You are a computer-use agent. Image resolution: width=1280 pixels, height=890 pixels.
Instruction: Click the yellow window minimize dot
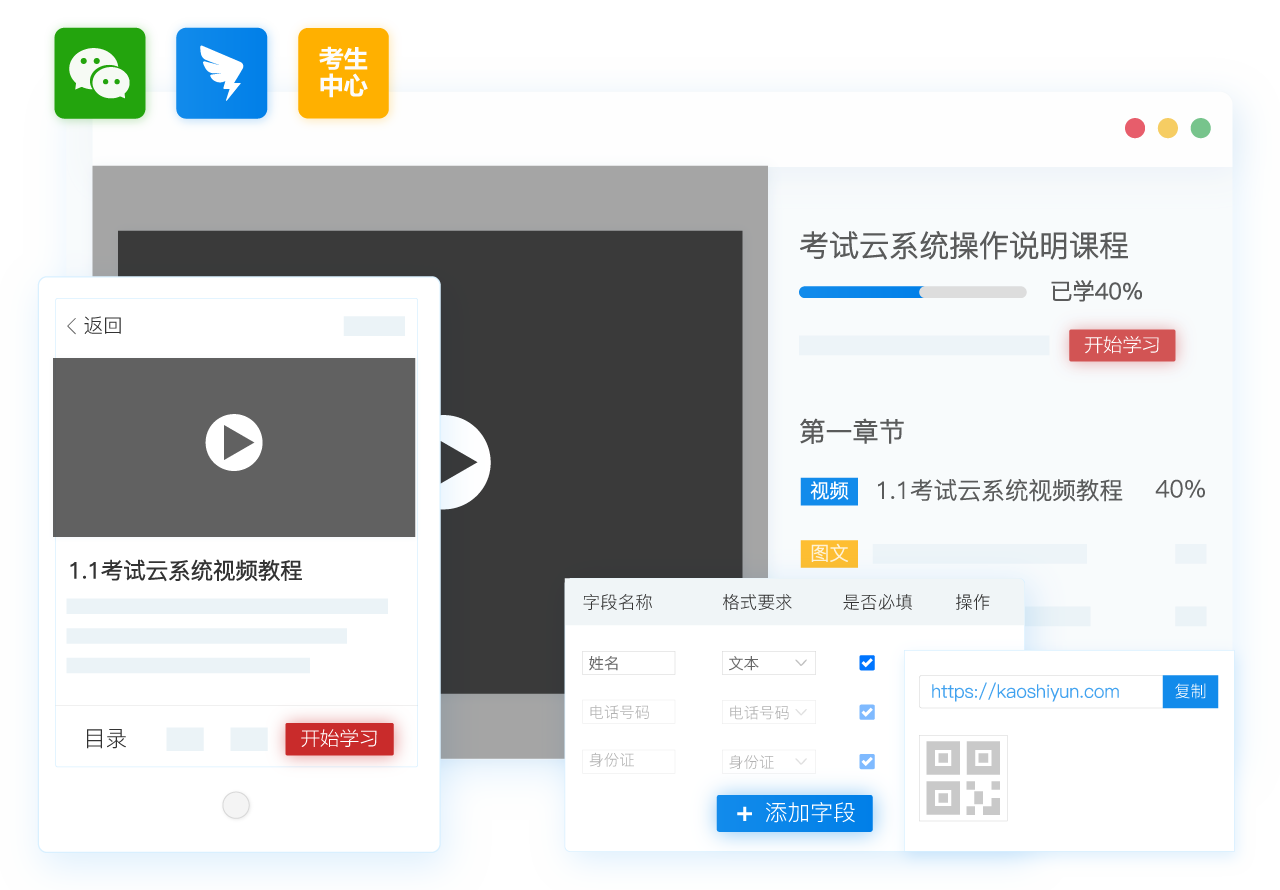click(x=1168, y=128)
